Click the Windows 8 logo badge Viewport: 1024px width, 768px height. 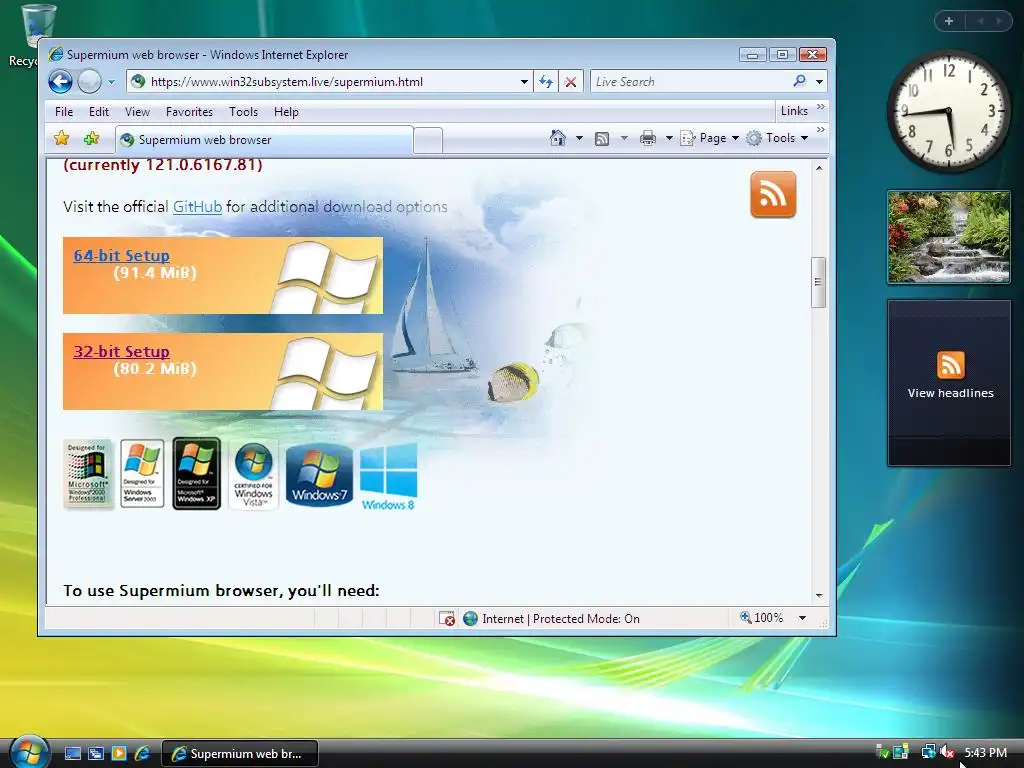click(389, 477)
